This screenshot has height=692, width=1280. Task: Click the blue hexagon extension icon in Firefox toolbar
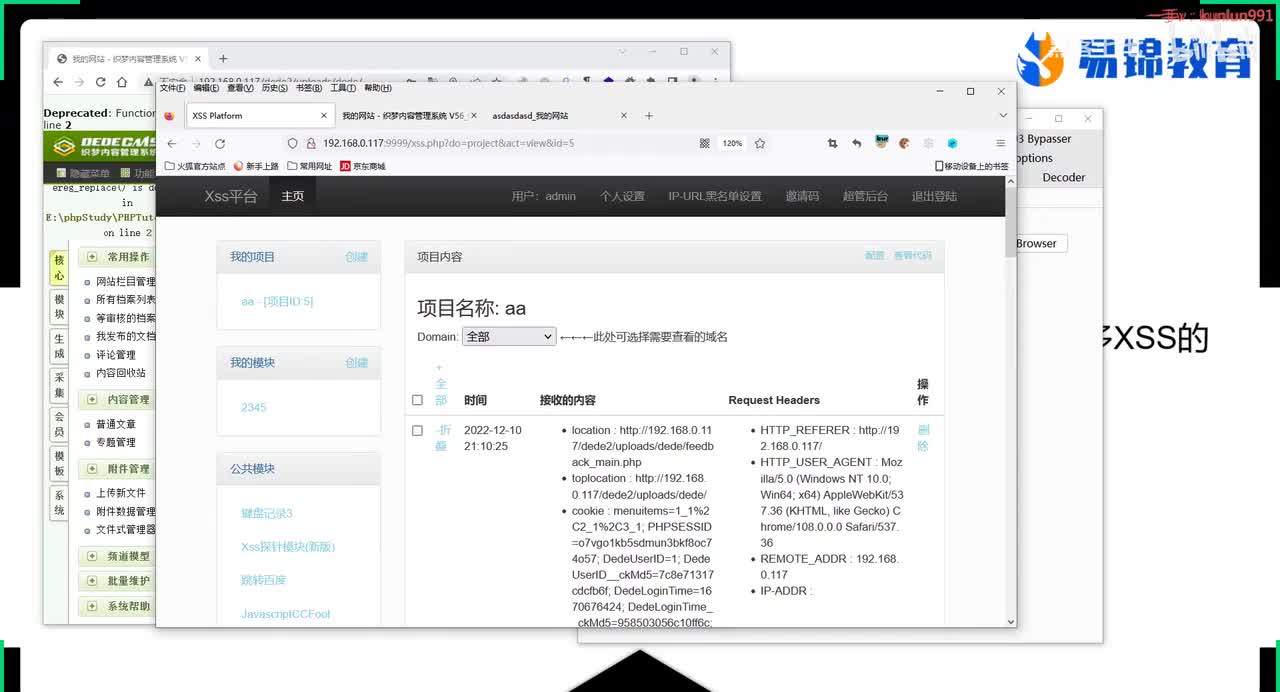point(952,143)
